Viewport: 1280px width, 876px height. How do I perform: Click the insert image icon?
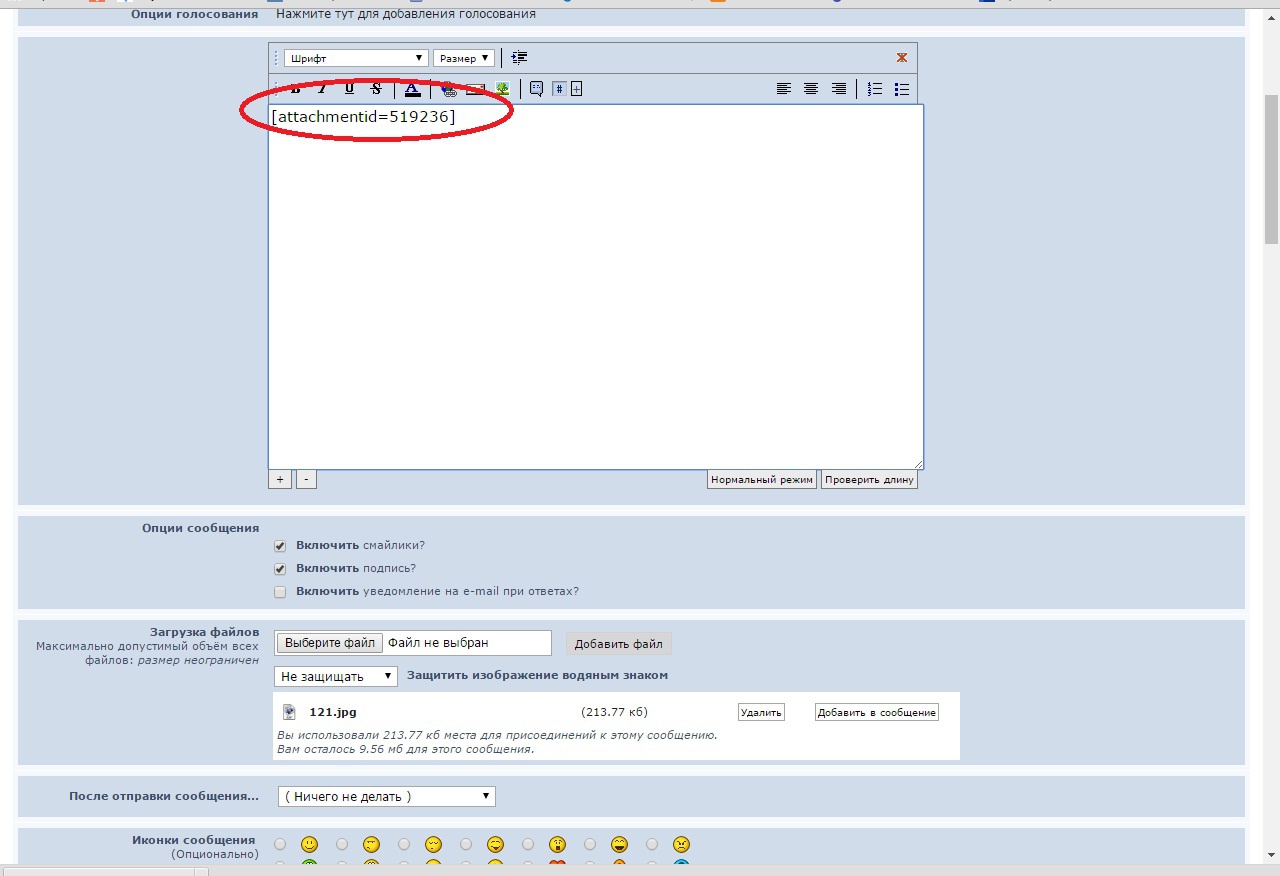click(x=502, y=89)
